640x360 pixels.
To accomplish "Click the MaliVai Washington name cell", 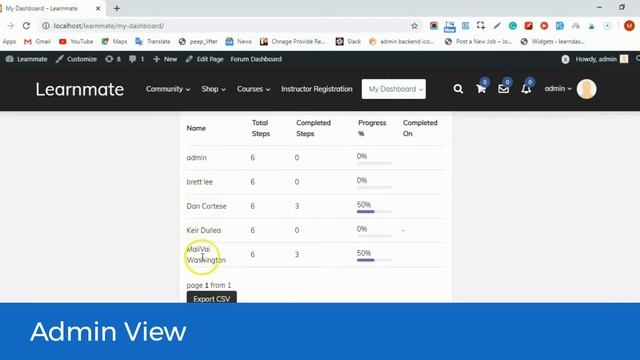I will click(x=206, y=254).
